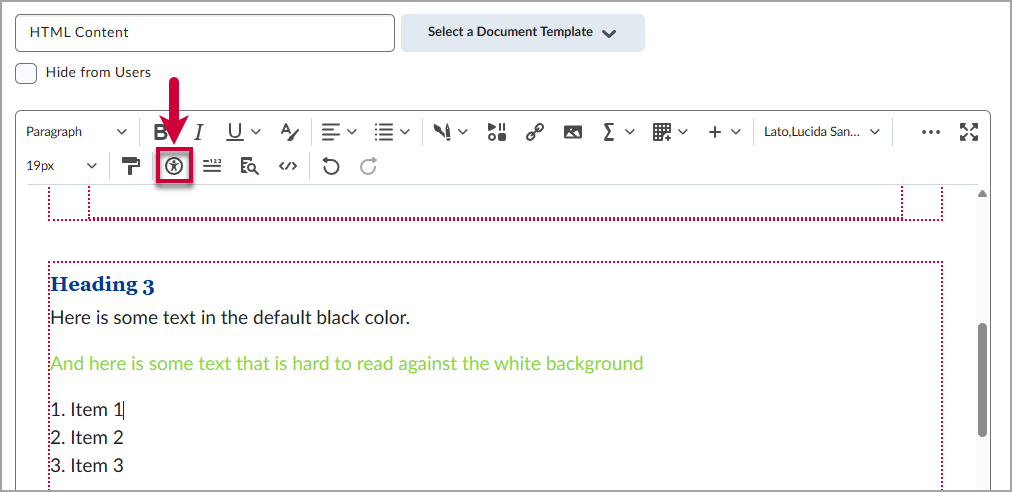The image size is (1012, 492).
Task: Undo the last edit
Action: click(x=331, y=166)
